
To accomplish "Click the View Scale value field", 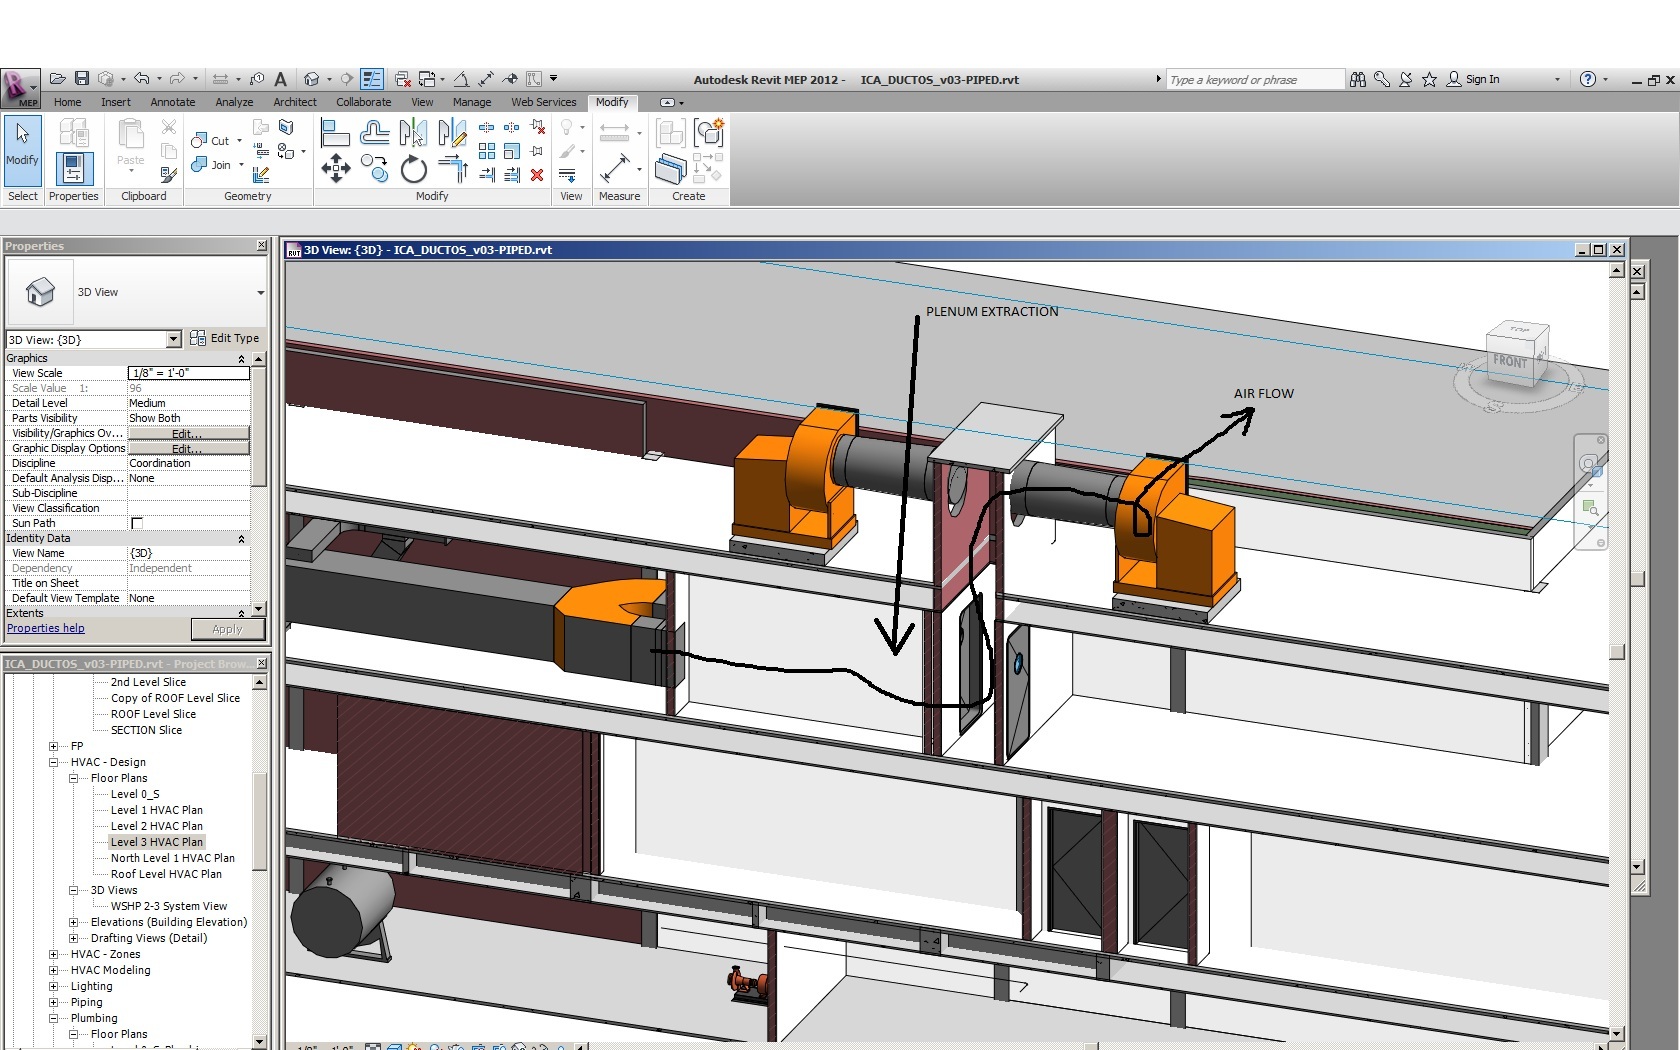I will pyautogui.click(x=188, y=373).
